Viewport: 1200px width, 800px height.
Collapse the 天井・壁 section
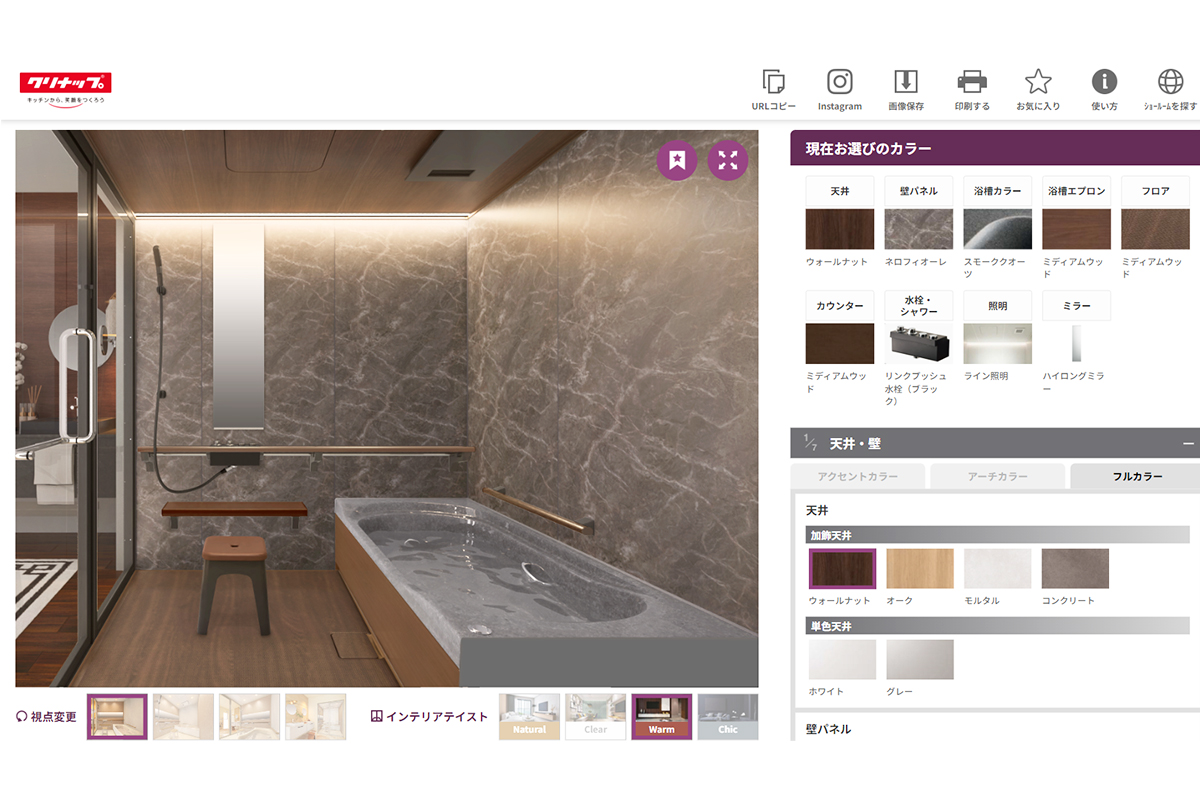[1188, 443]
